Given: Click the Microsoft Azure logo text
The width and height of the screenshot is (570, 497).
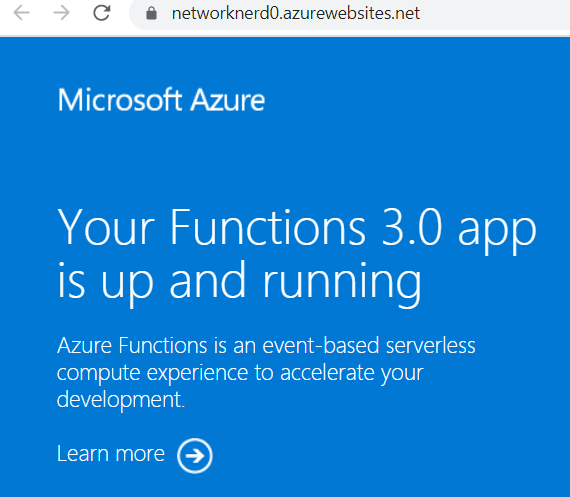Looking at the screenshot, I should [x=161, y=100].
